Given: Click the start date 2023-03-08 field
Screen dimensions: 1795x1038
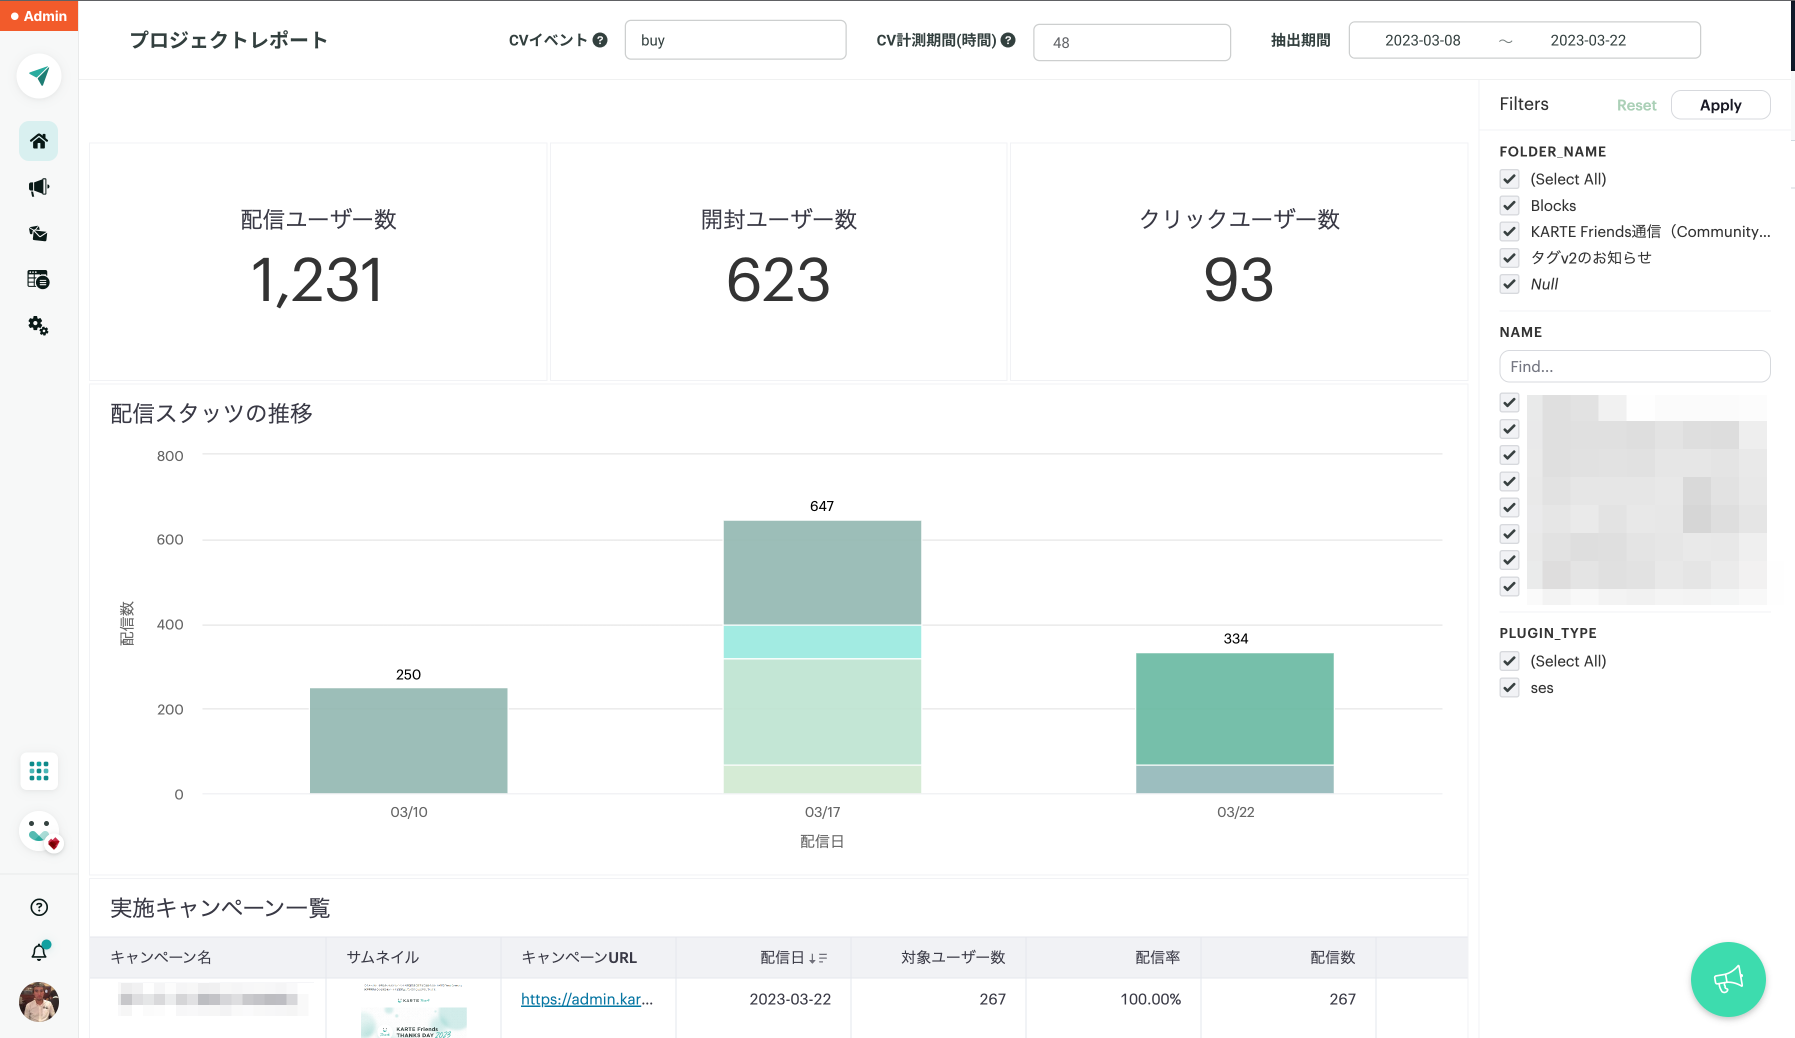Looking at the screenshot, I should pos(1422,40).
